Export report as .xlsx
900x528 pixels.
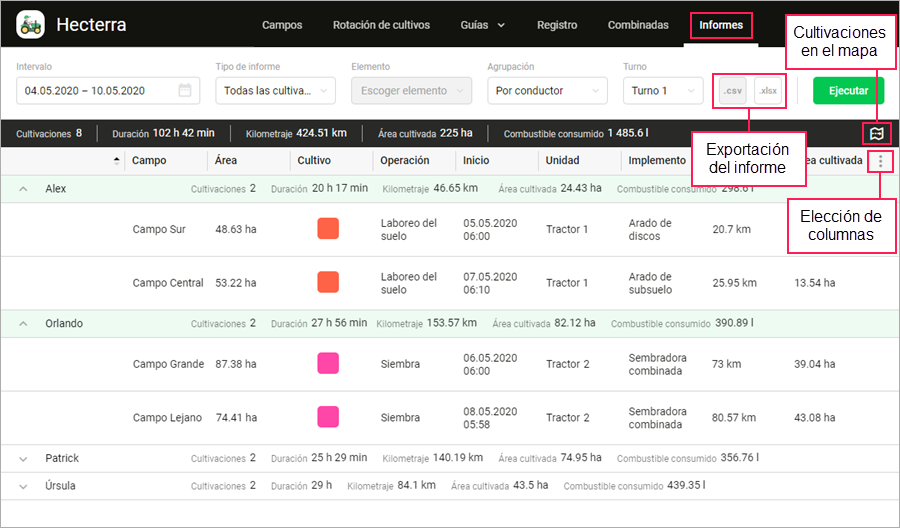[767, 91]
